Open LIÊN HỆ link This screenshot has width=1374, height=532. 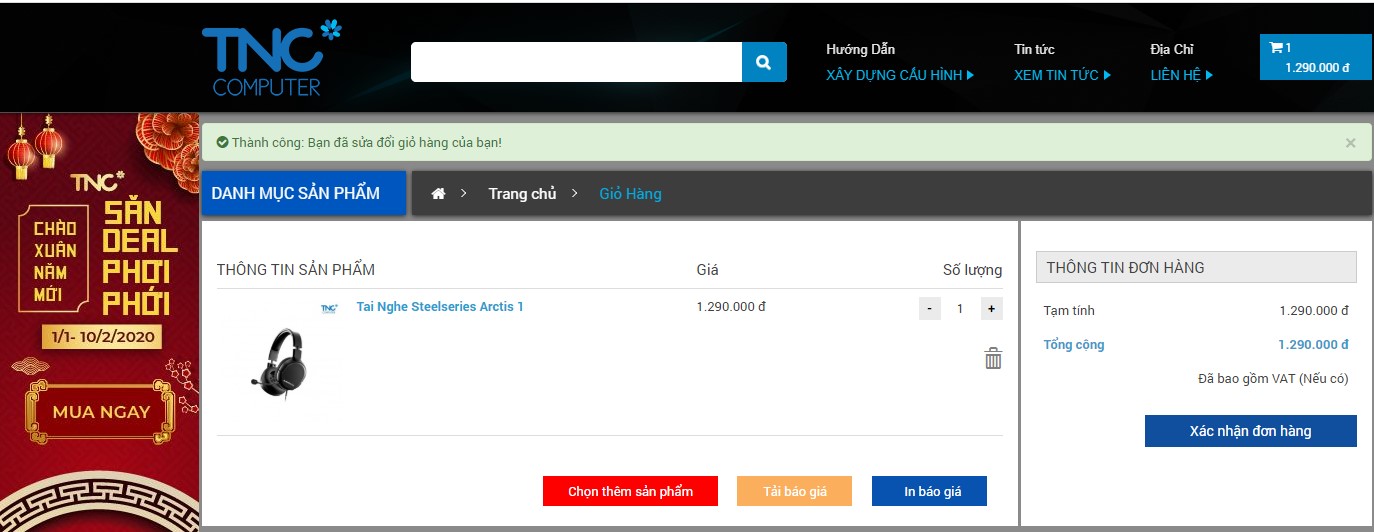(x=1182, y=75)
